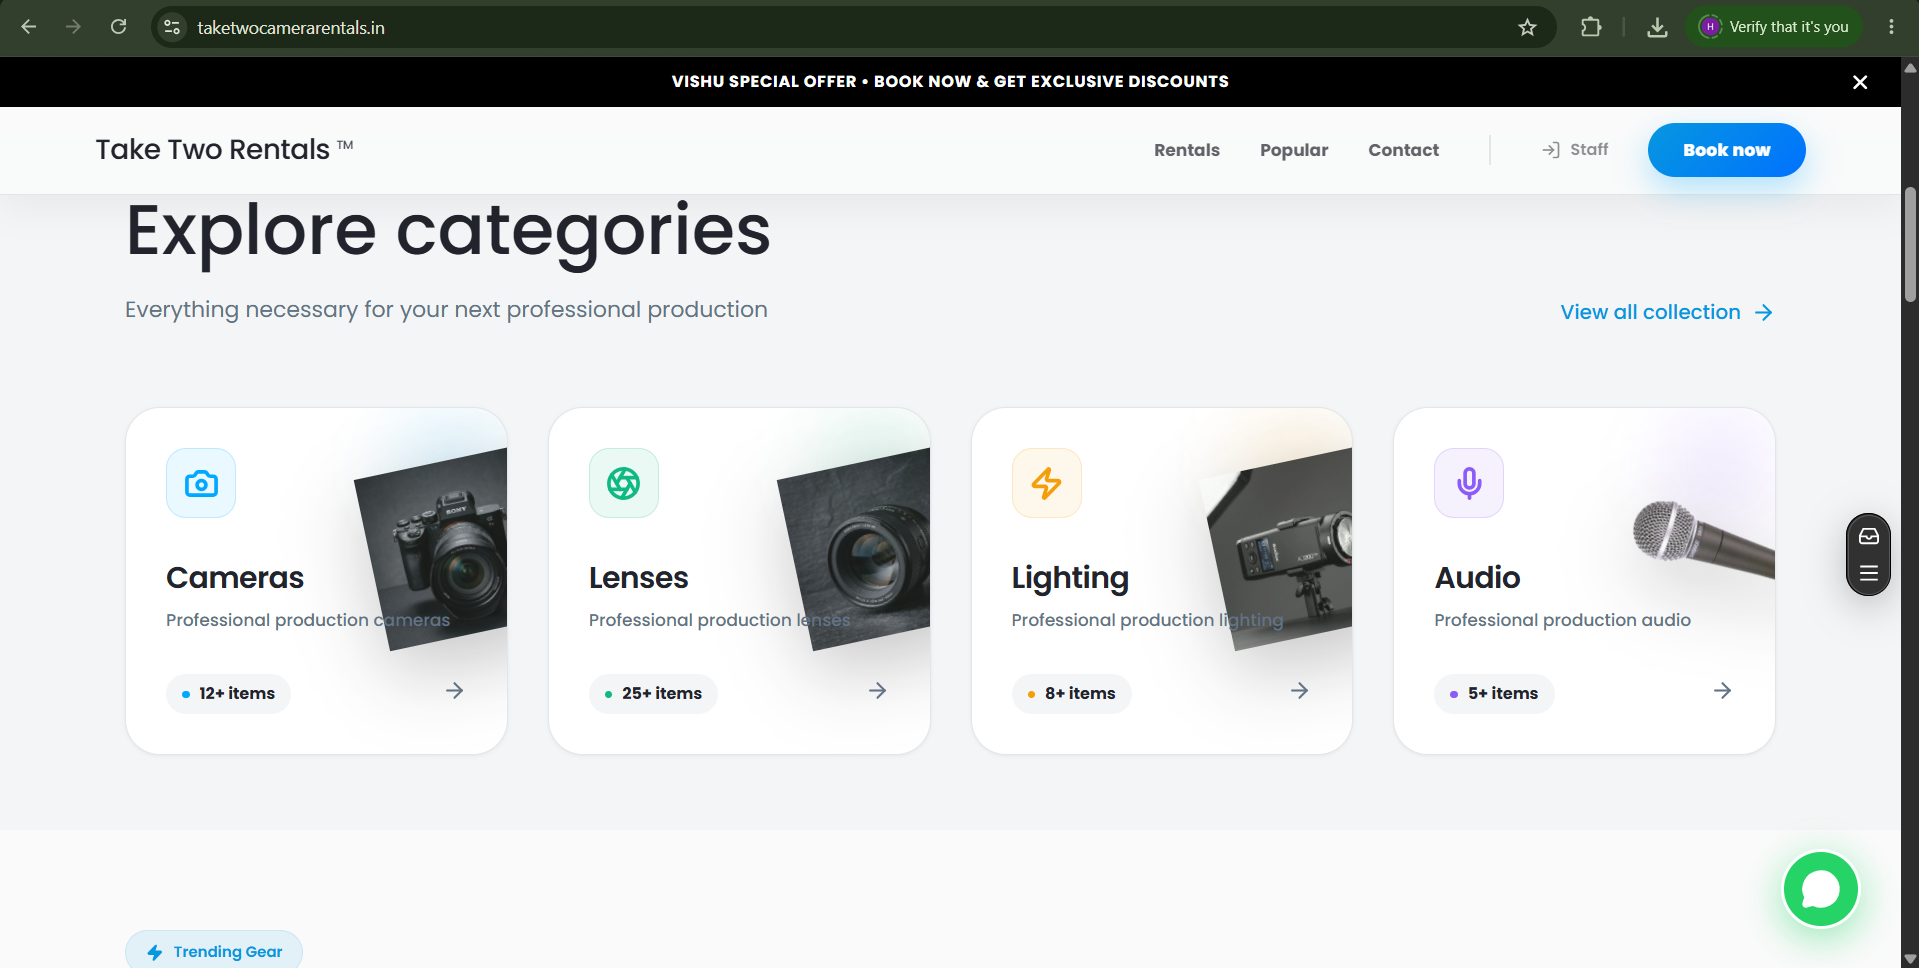This screenshot has height=968, width=1919.
Task: Dismiss the Vishu special offer banner
Action: pyautogui.click(x=1860, y=82)
